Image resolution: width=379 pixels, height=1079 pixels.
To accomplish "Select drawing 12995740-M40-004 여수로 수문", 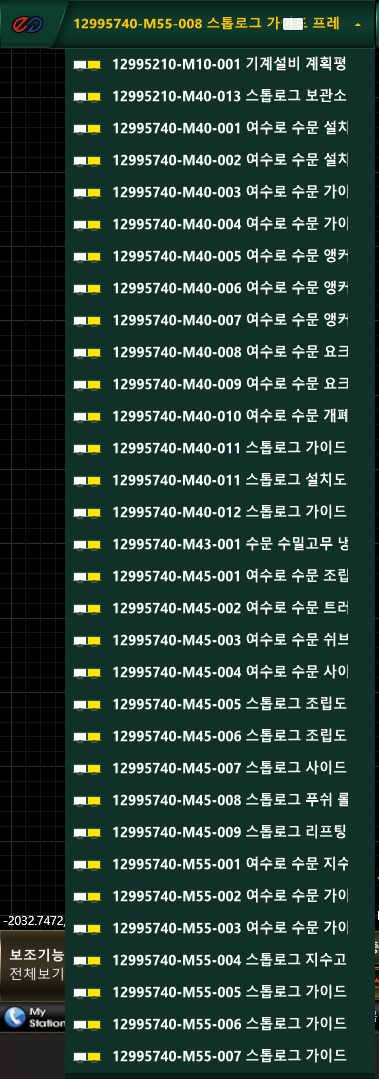I will tap(219, 224).
